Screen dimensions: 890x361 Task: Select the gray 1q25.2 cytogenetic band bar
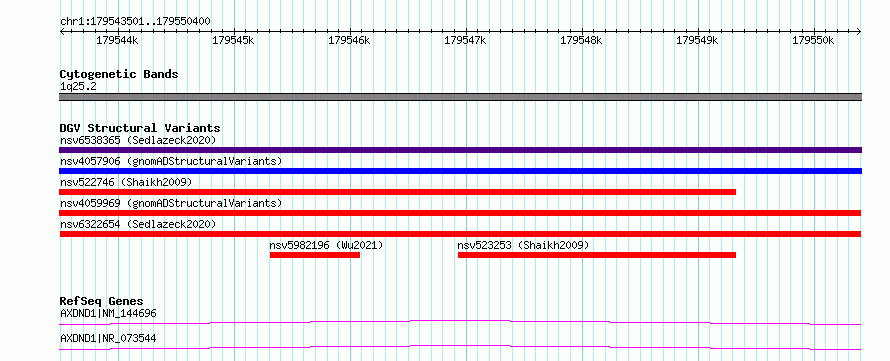pyautogui.click(x=460, y=97)
